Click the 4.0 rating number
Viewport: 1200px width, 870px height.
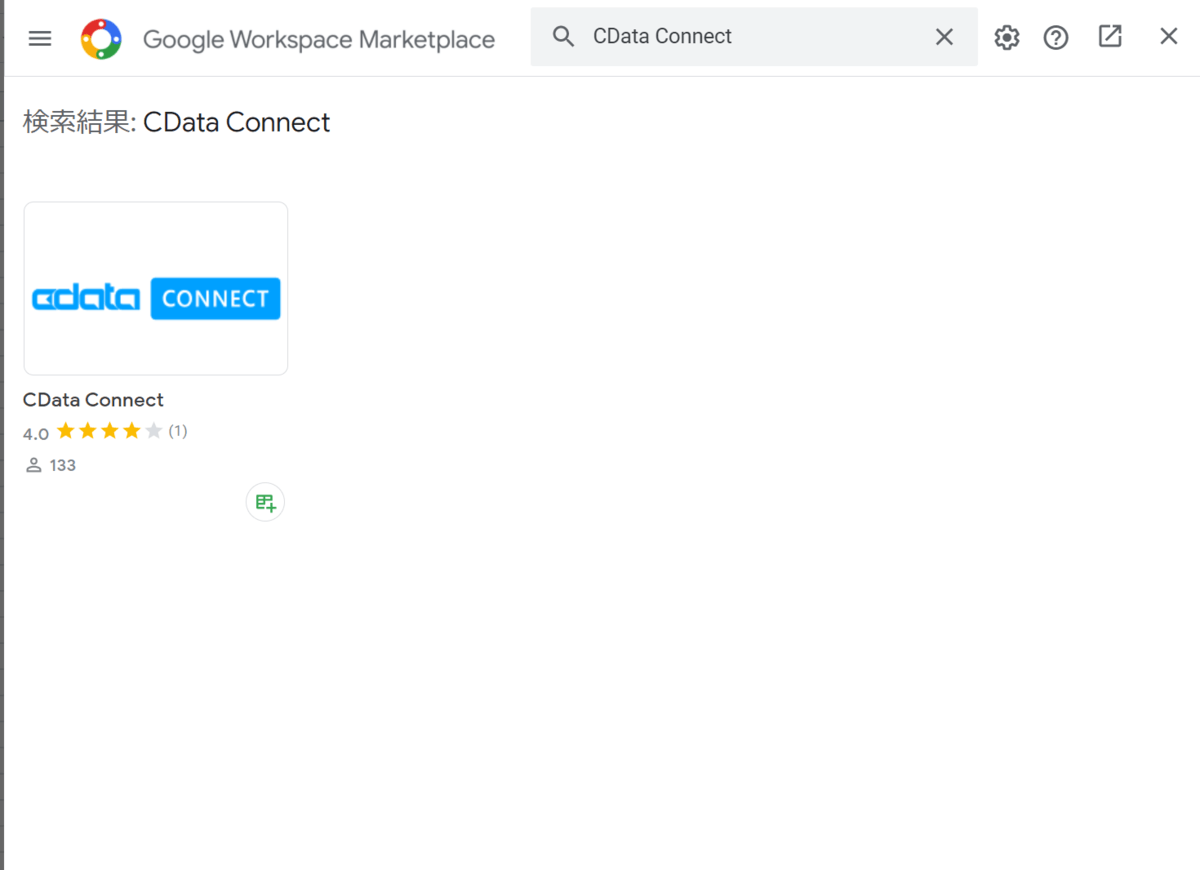point(36,433)
